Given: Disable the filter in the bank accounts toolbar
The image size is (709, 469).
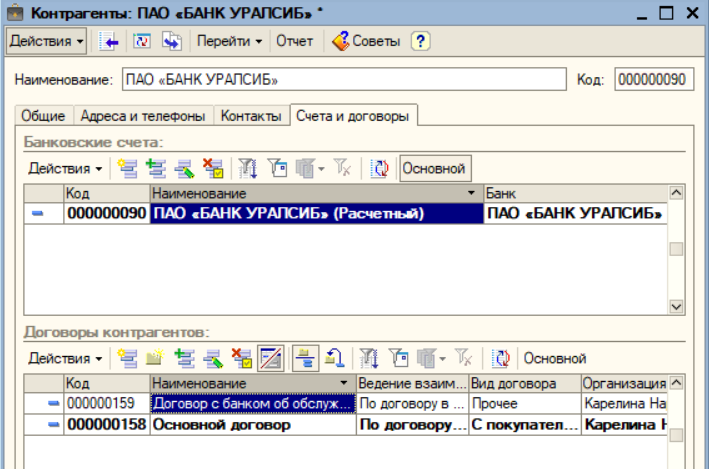Looking at the screenshot, I should click(342, 168).
